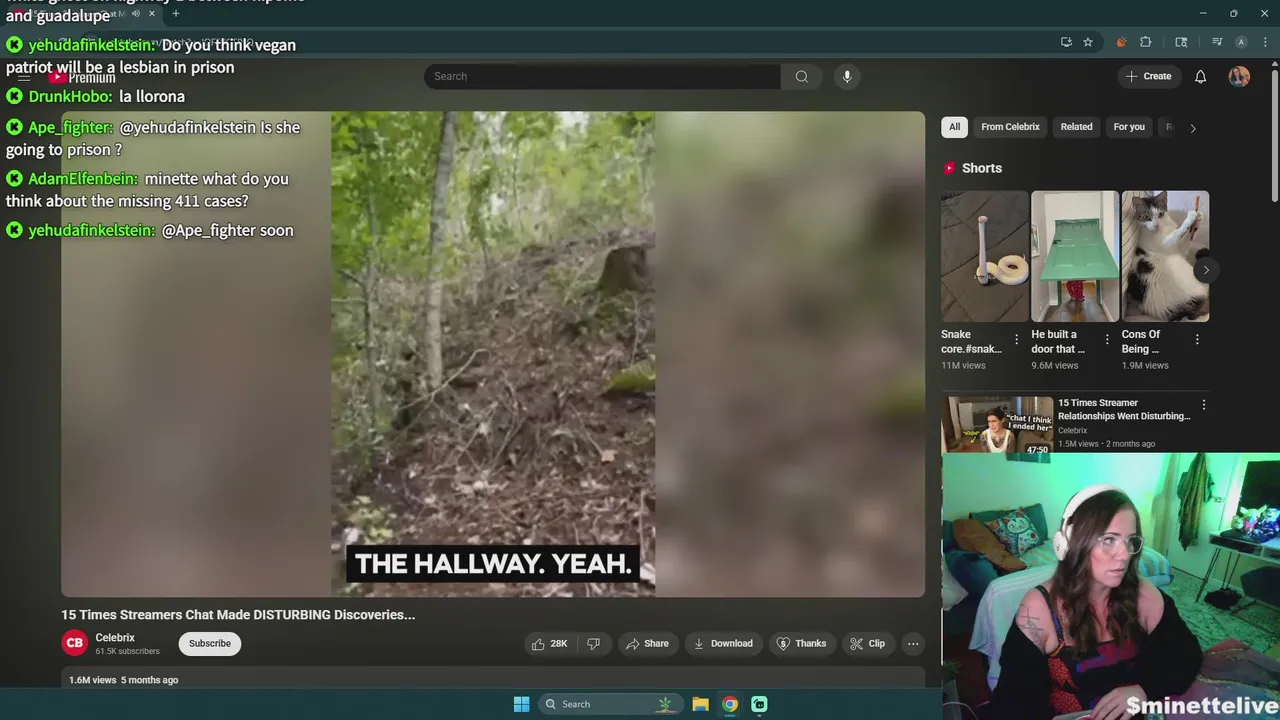Open the Windows Start menu
This screenshot has height=720, width=1280.
[521, 704]
